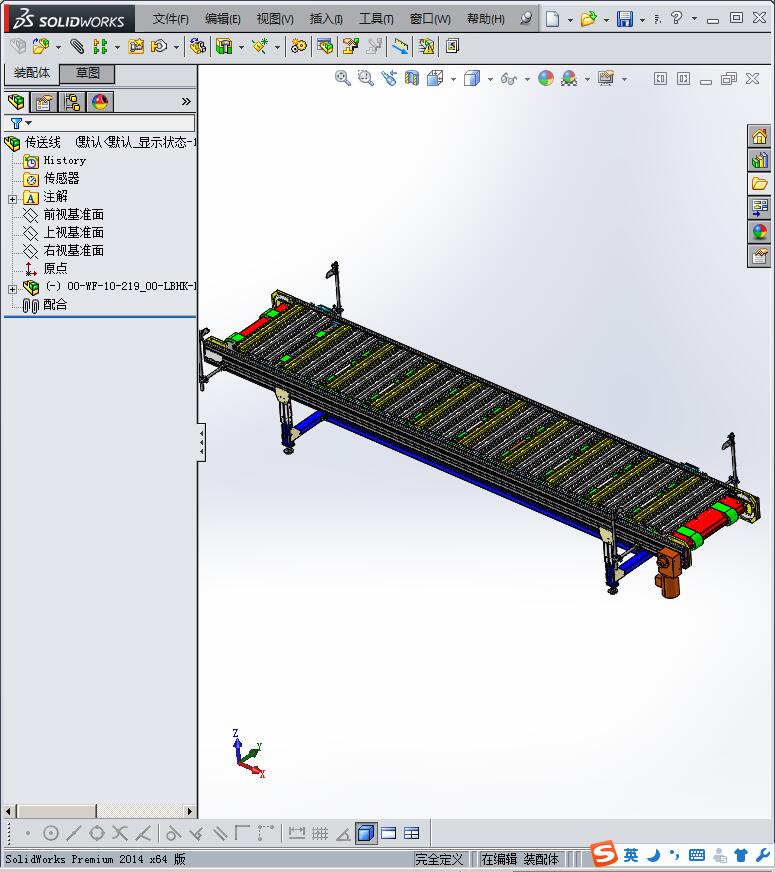Click the Hide/Show Items glasses icon
Screen dimensions: 775x872
509,78
